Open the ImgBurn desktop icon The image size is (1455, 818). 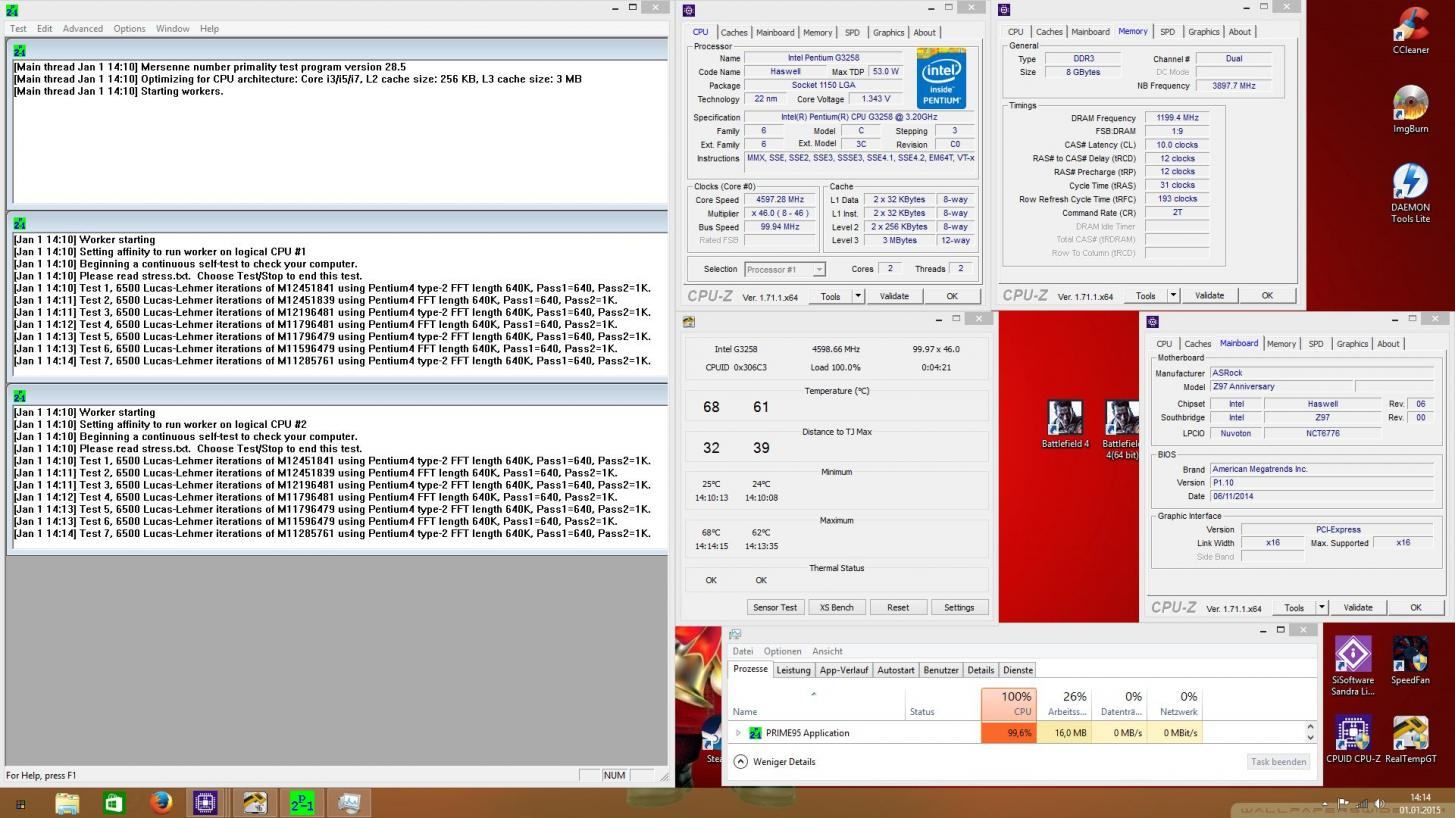point(1410,109)
